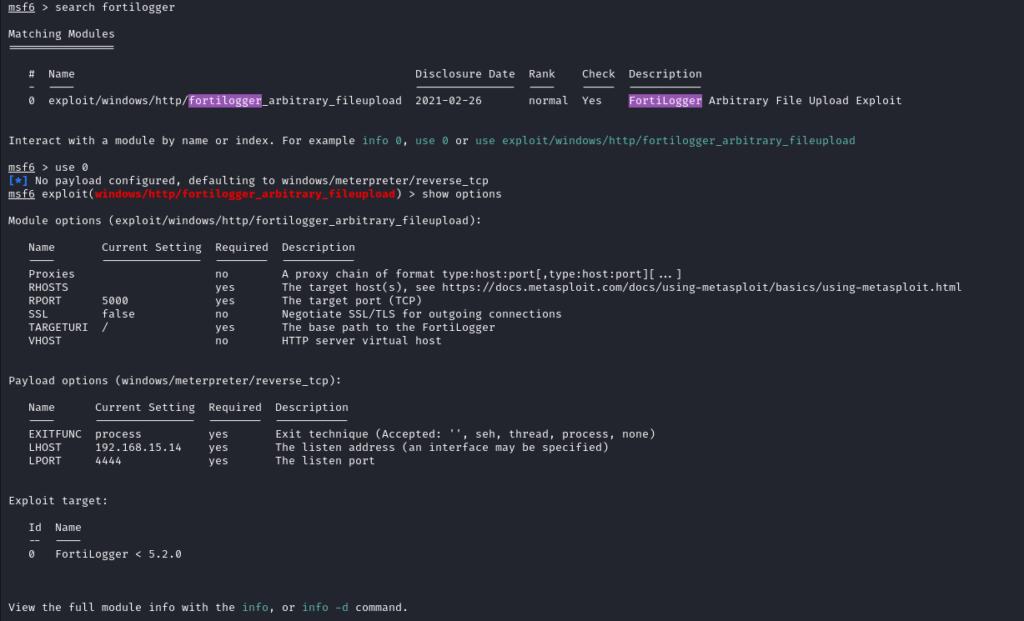Click the 'search fortilogger' command text
Screen dimensions: 1024x621
(x=115, y=7)
